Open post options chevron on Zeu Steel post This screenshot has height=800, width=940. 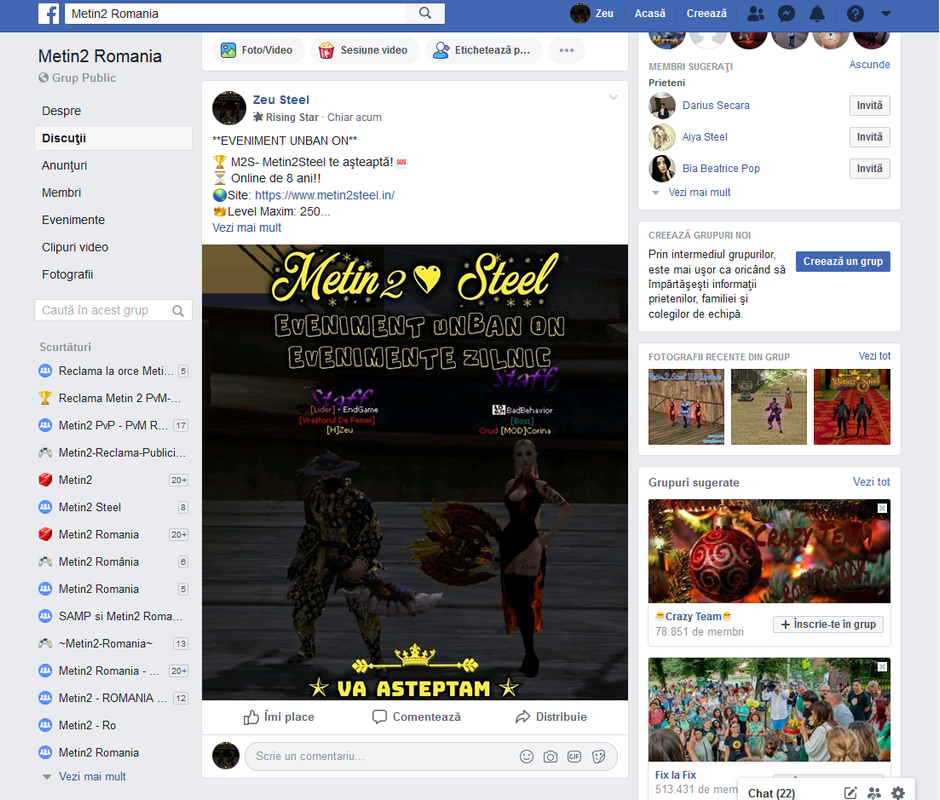coord(613,97)
